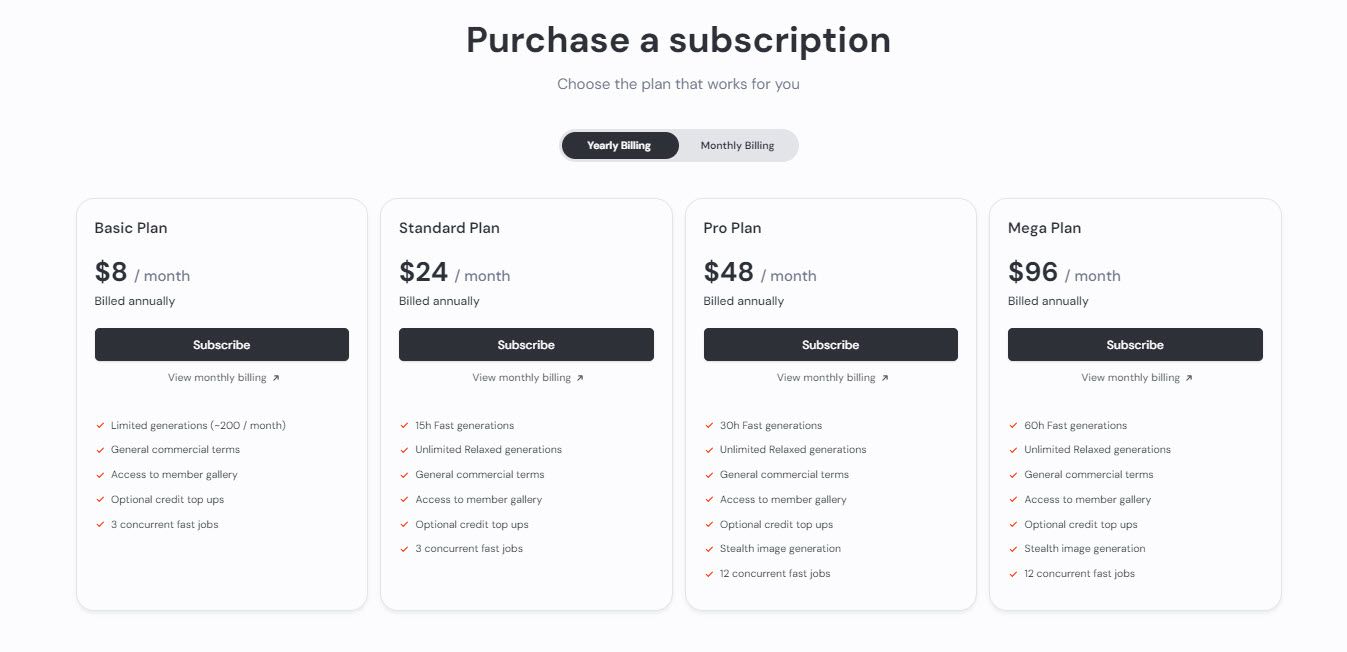Switch to Yearly Billing toggle option
Screen dimensions: 1347x652
click(619, 146)
